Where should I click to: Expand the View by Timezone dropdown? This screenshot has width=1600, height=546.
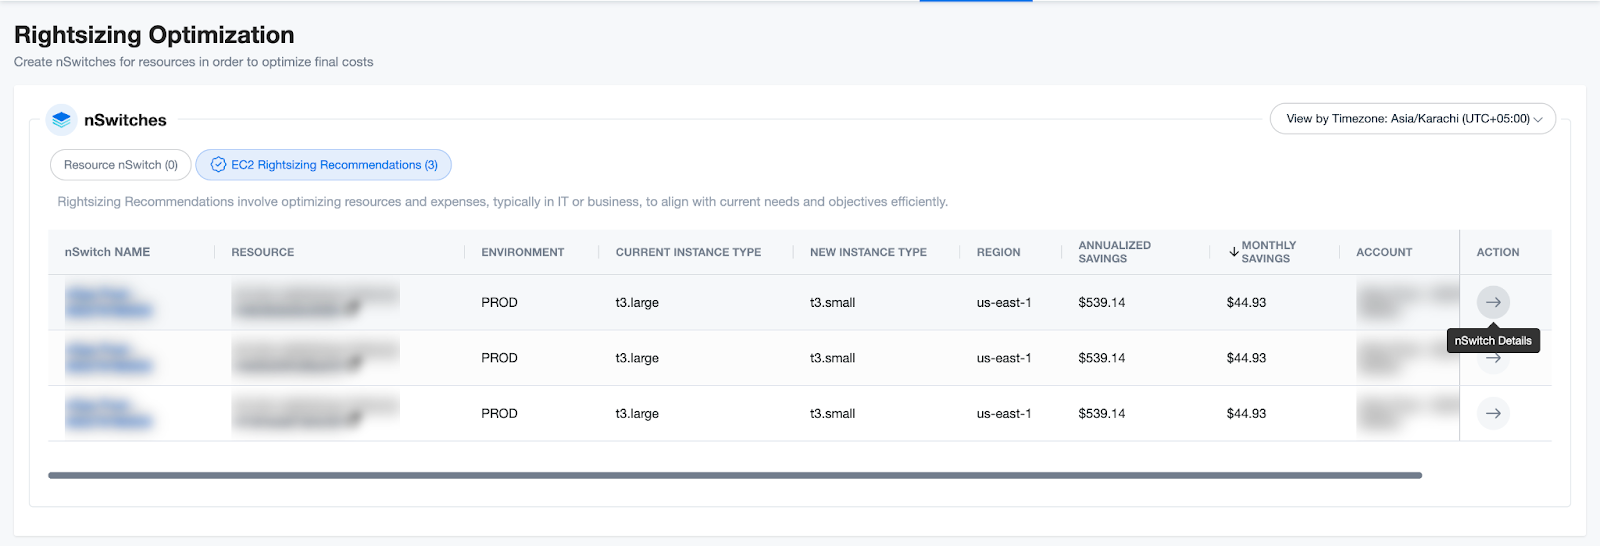click(1412, 119)
